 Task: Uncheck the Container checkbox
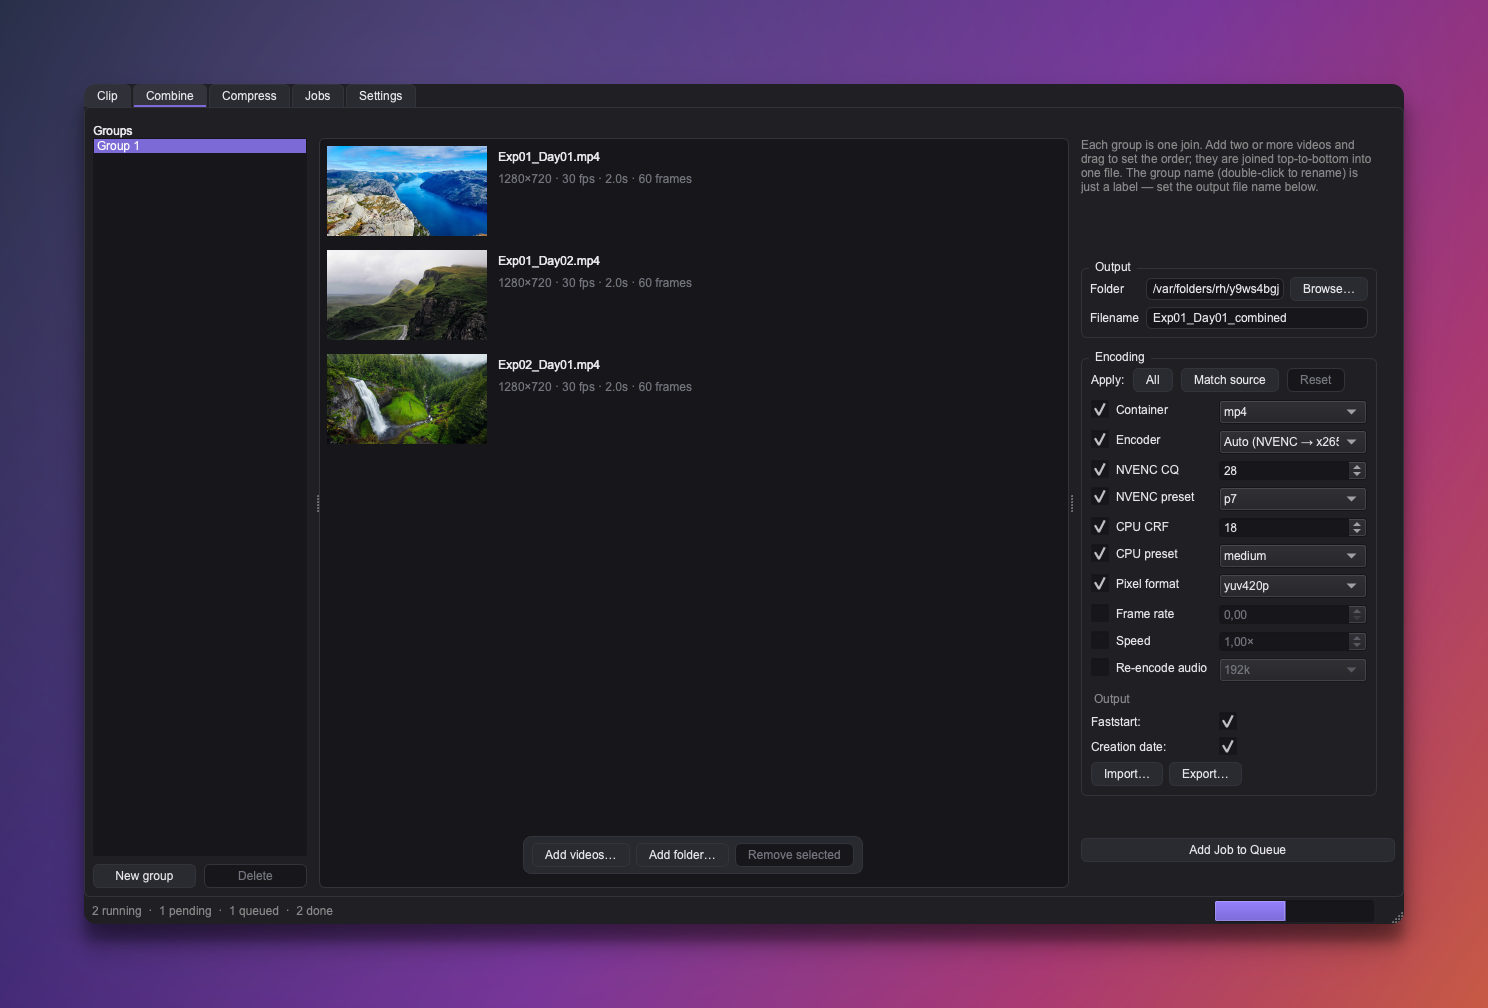[x=1100, y=410]
